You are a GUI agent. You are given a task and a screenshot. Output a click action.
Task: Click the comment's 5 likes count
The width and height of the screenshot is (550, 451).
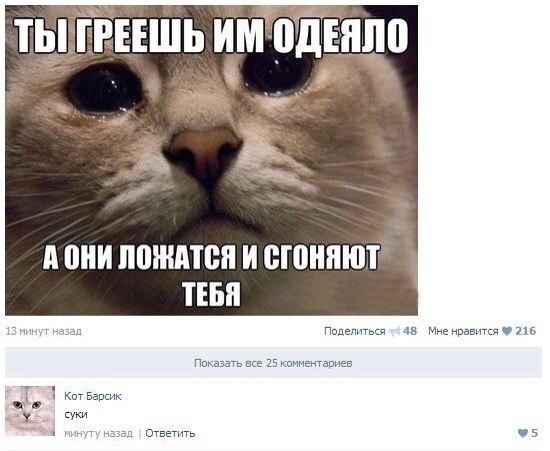tap(534, 433)
